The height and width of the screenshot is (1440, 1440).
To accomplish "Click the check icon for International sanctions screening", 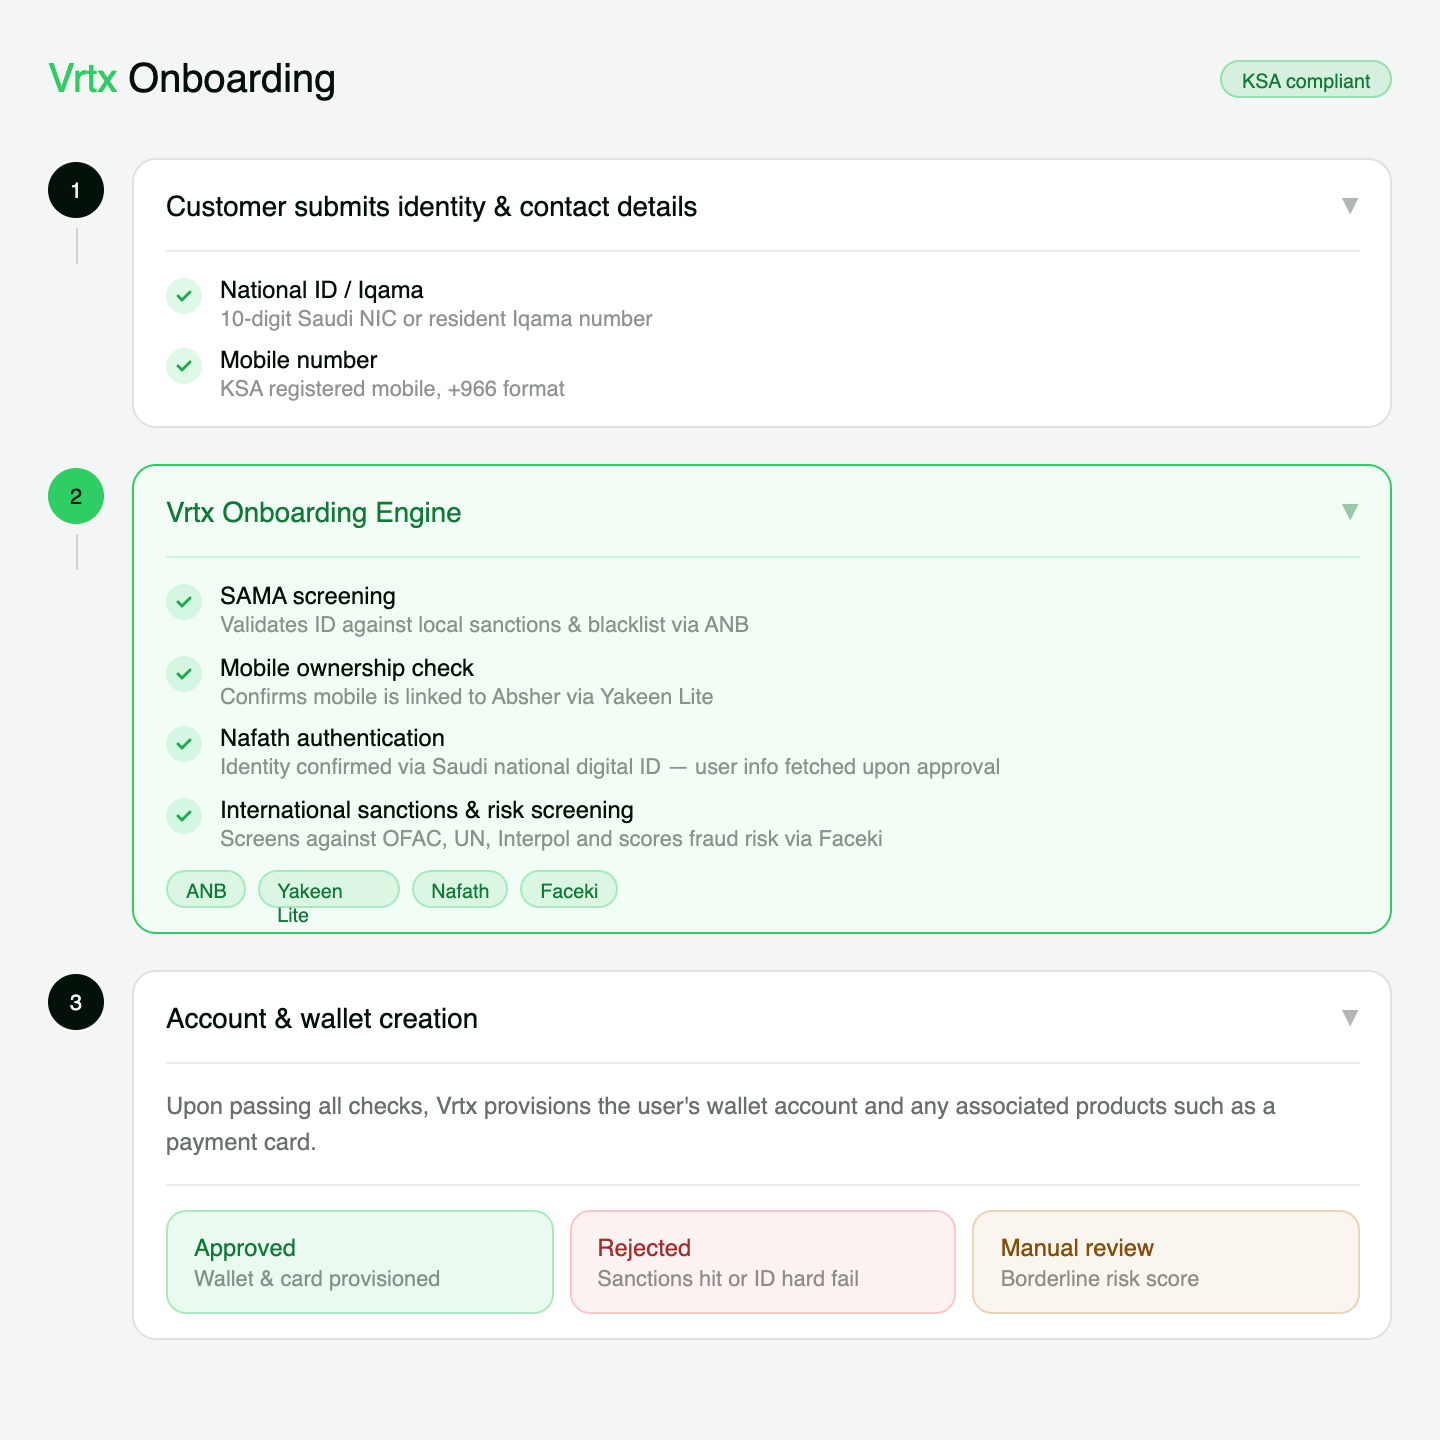I will tap(184, 816).
